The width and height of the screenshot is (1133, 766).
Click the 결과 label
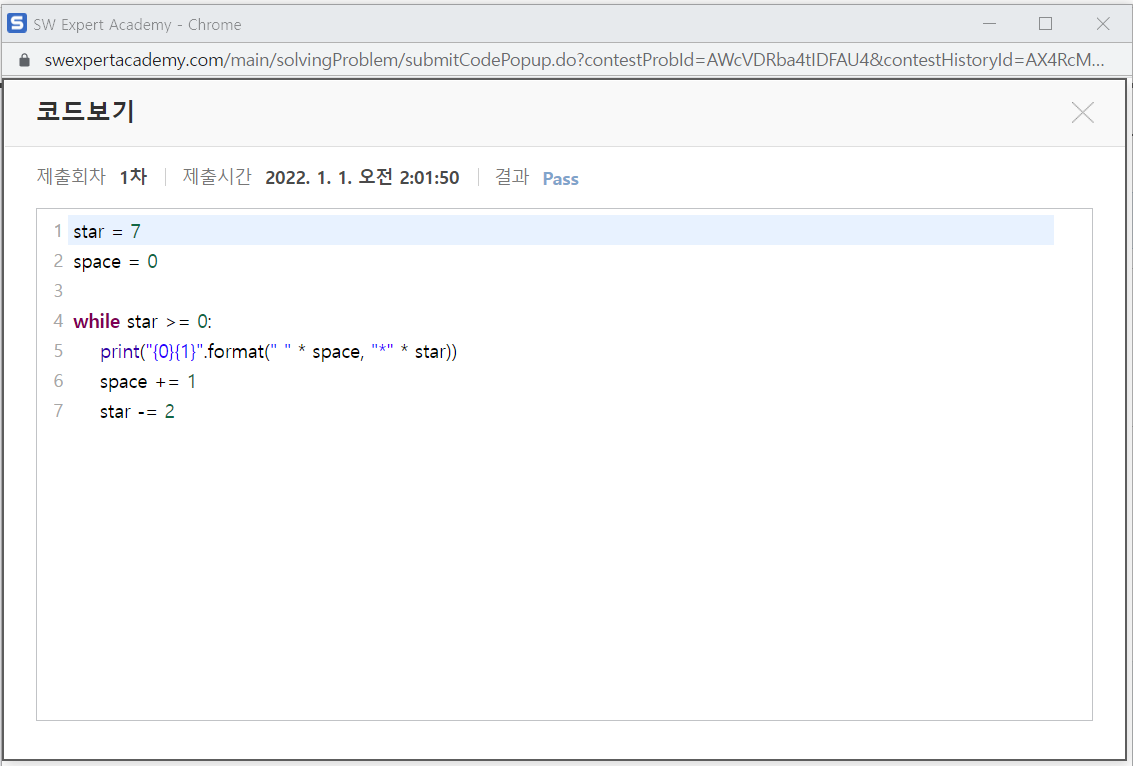(512, 177)
